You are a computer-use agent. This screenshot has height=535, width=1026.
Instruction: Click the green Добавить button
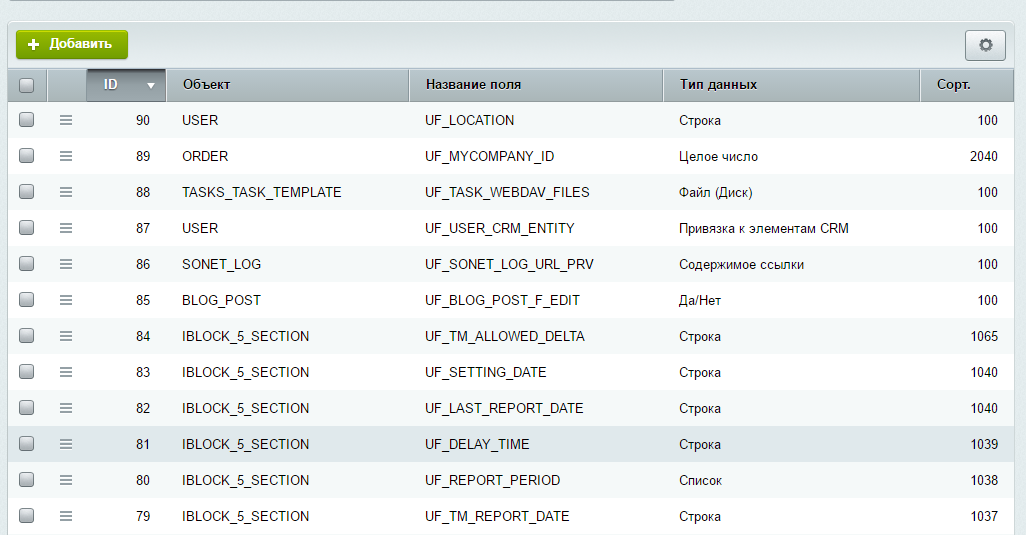click(72, 44)
